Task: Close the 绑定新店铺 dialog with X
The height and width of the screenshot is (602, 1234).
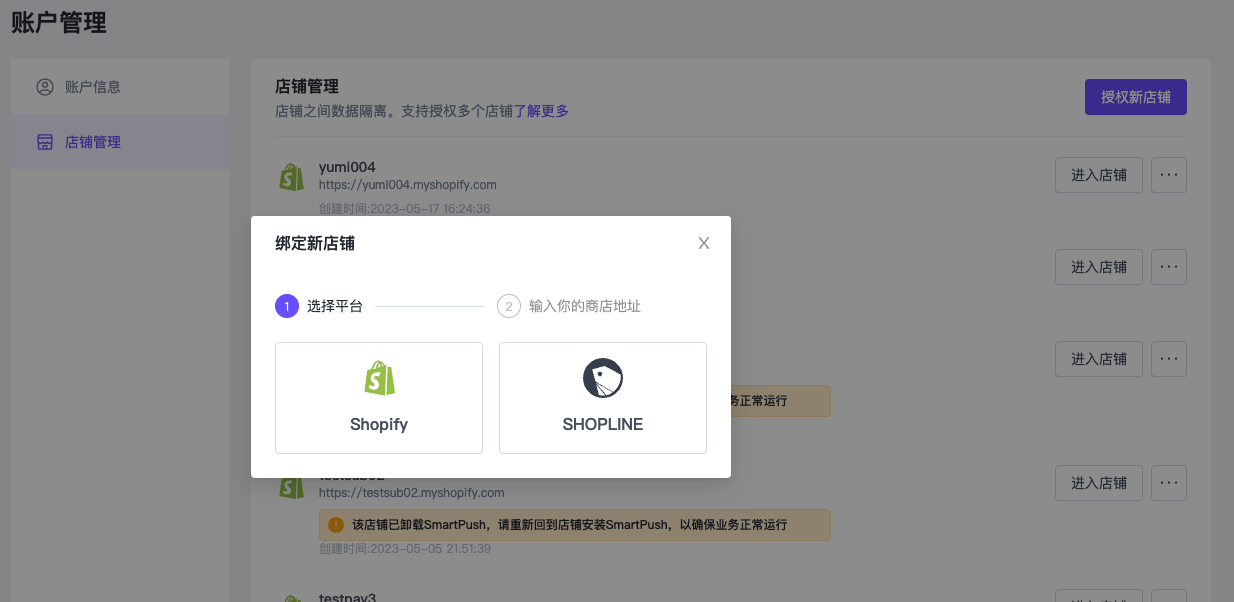Action: click(x=704, y=243)
